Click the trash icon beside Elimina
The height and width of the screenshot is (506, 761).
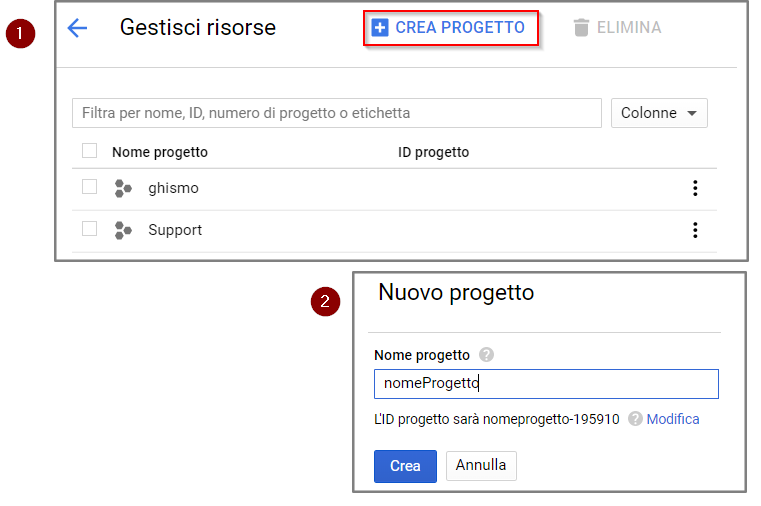581,28
